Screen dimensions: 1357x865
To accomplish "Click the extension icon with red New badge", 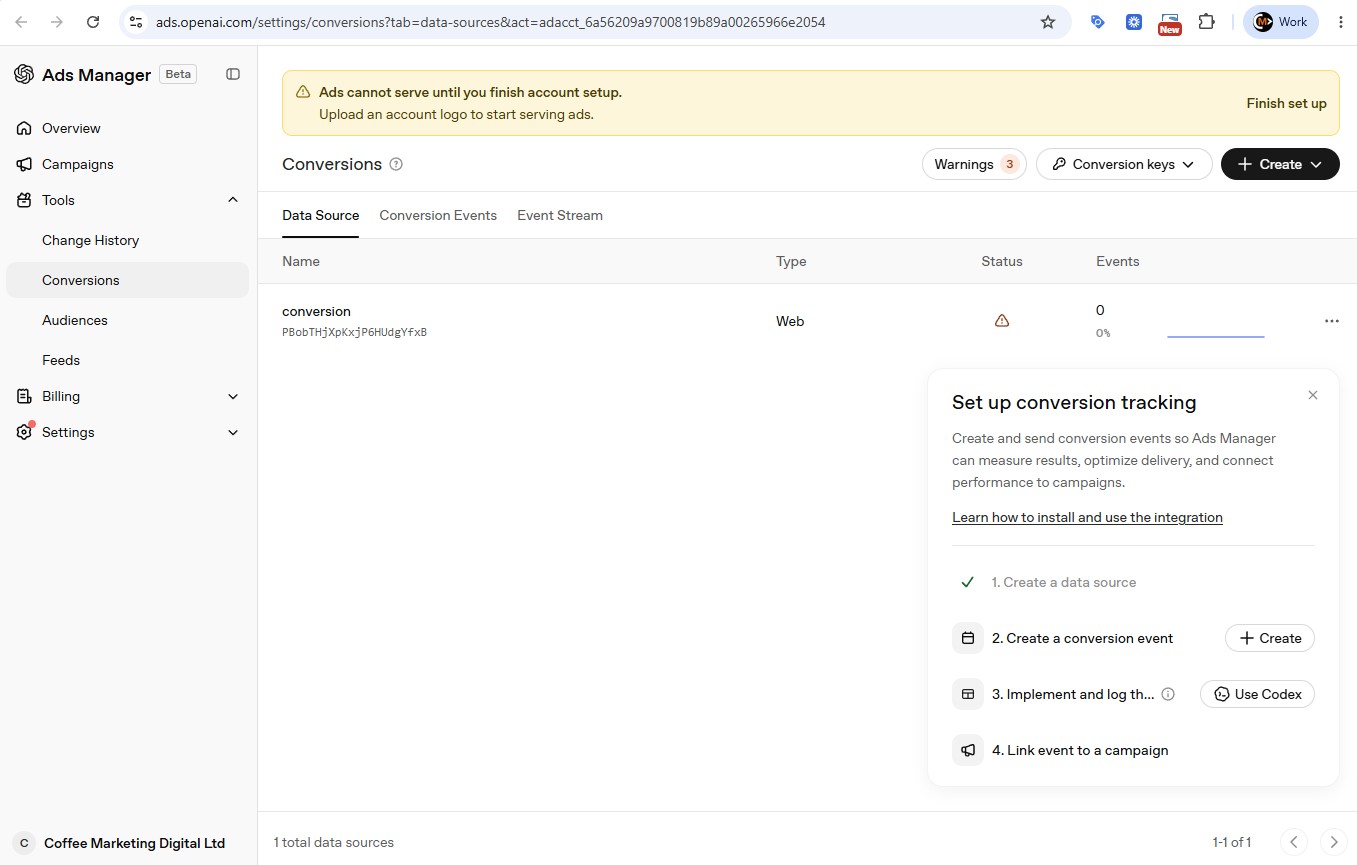I will tap(1169, 23).
